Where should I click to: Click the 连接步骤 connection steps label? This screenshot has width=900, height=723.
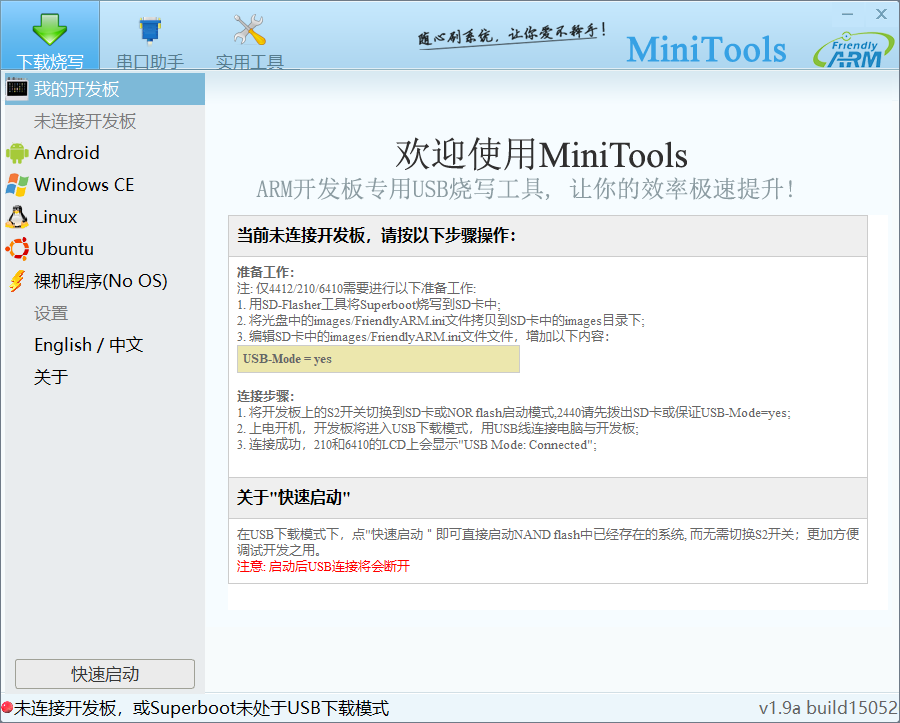pos(265,396)
